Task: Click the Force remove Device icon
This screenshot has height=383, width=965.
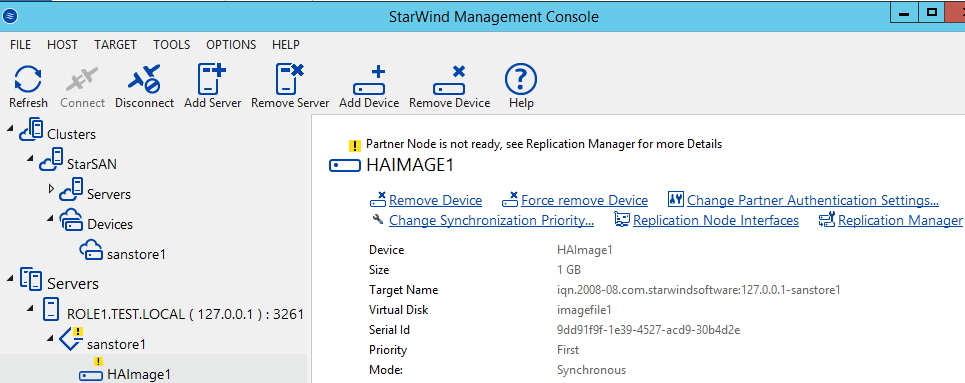Action: 510,200
